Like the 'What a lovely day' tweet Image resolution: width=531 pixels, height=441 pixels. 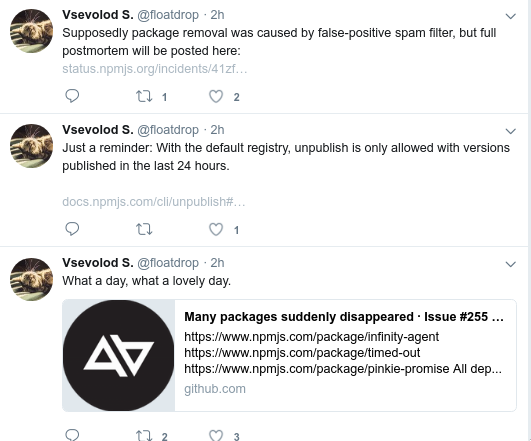pos(216,436)
